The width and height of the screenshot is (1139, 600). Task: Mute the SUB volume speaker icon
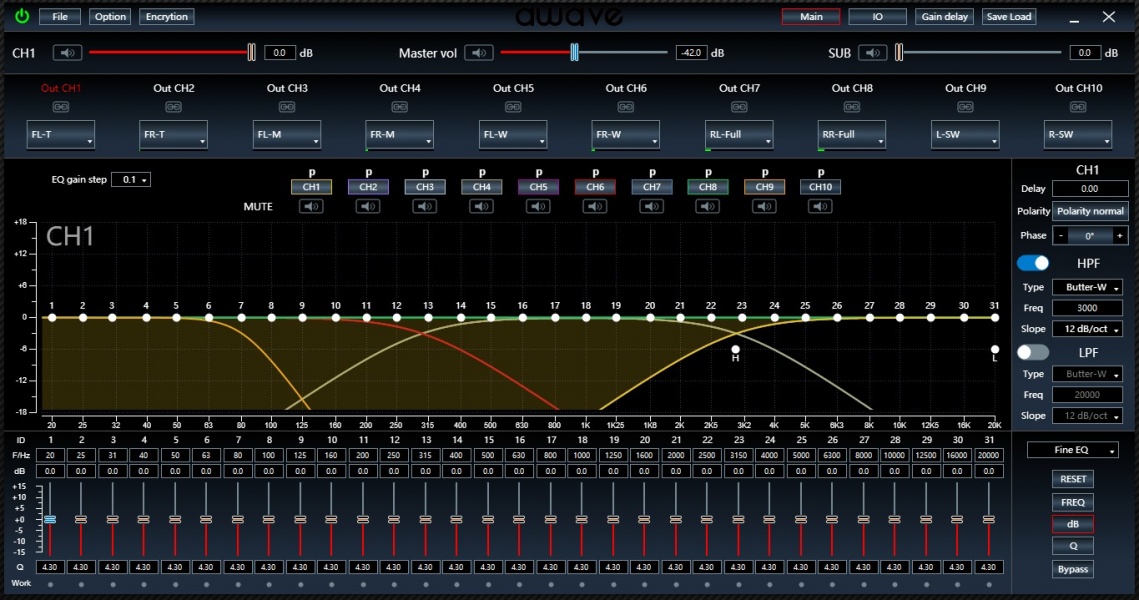click(873, 53)
